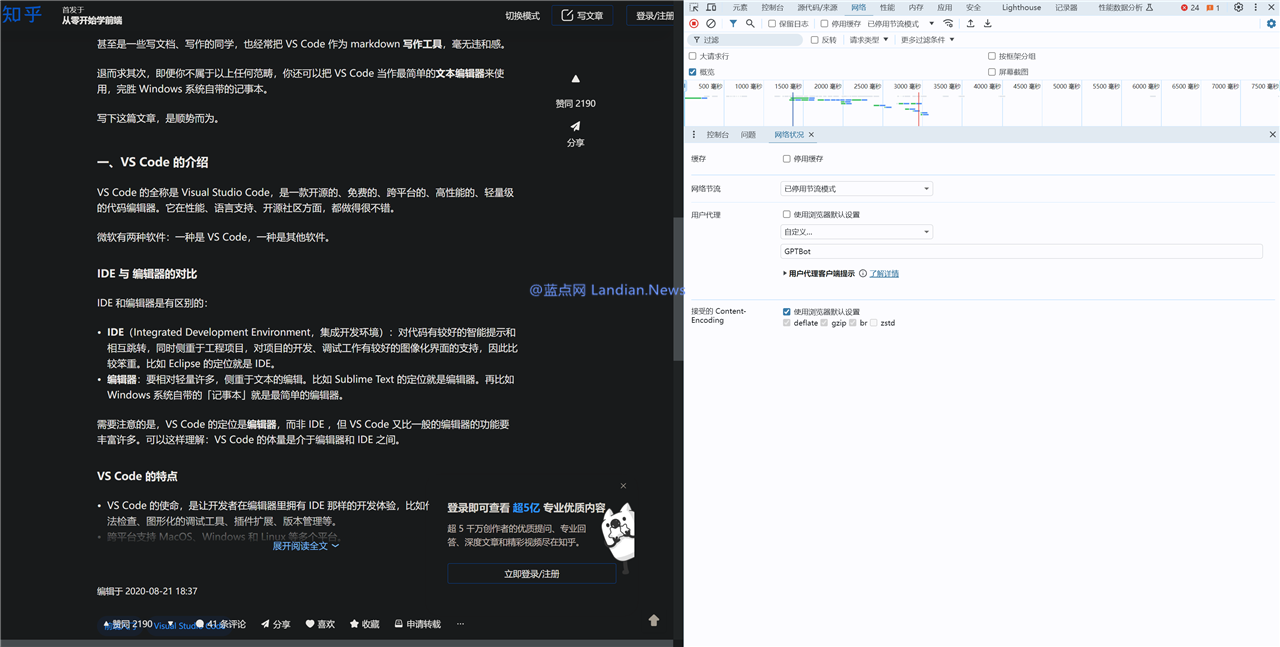1280x647 pixels.
Task: Click 喜欢 heart in bottom action bar
Action: [320, 624]
